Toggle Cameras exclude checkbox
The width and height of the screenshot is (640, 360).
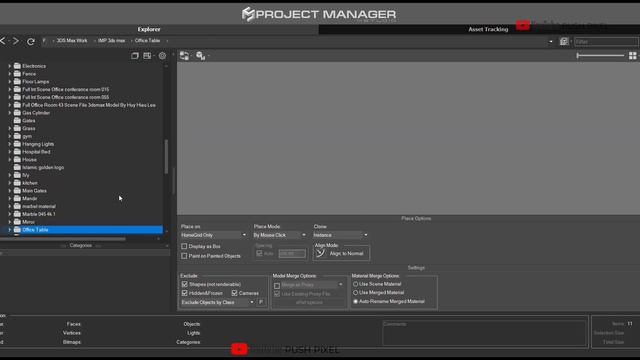pos(234,293)
